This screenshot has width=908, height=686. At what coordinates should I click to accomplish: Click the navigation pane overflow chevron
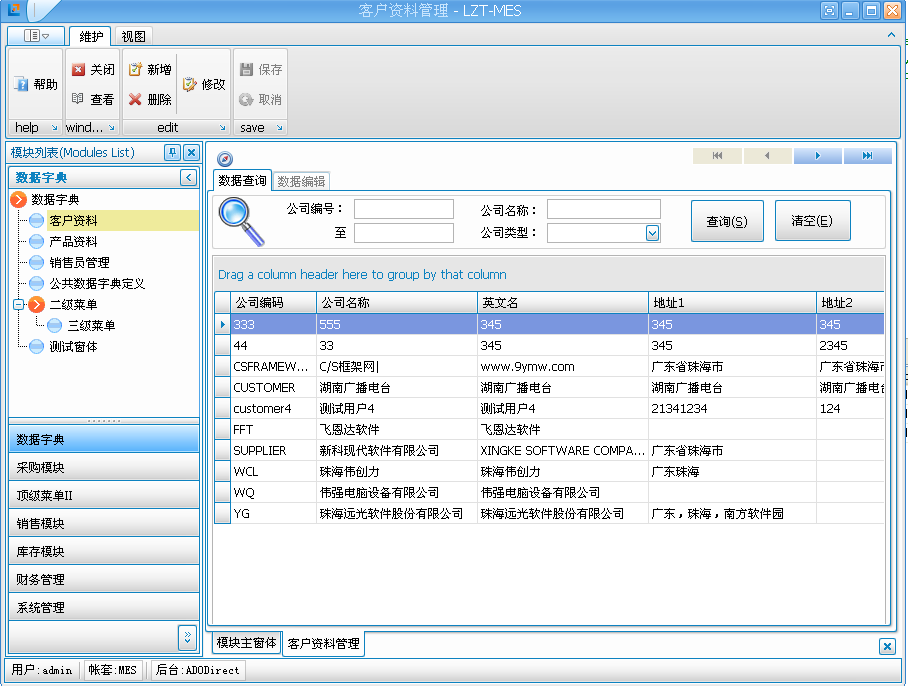click(187, 637)
